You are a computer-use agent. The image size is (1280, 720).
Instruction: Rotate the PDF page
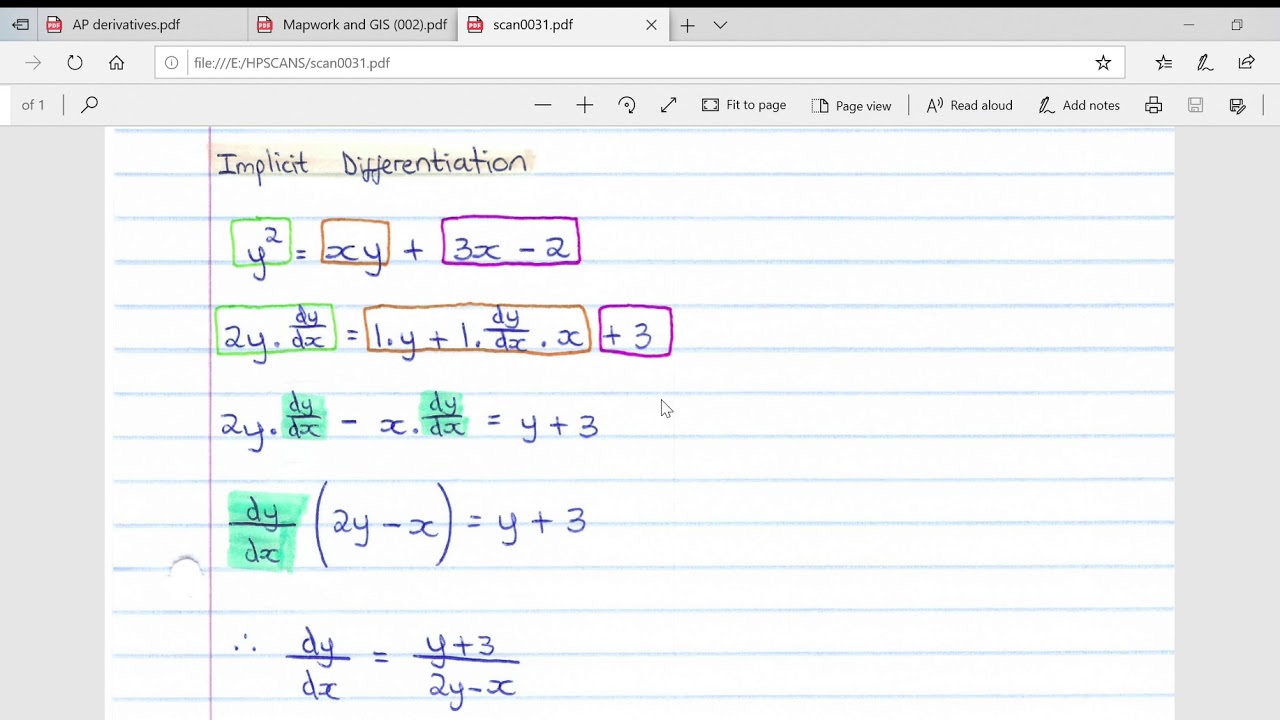tap(627, 105)
